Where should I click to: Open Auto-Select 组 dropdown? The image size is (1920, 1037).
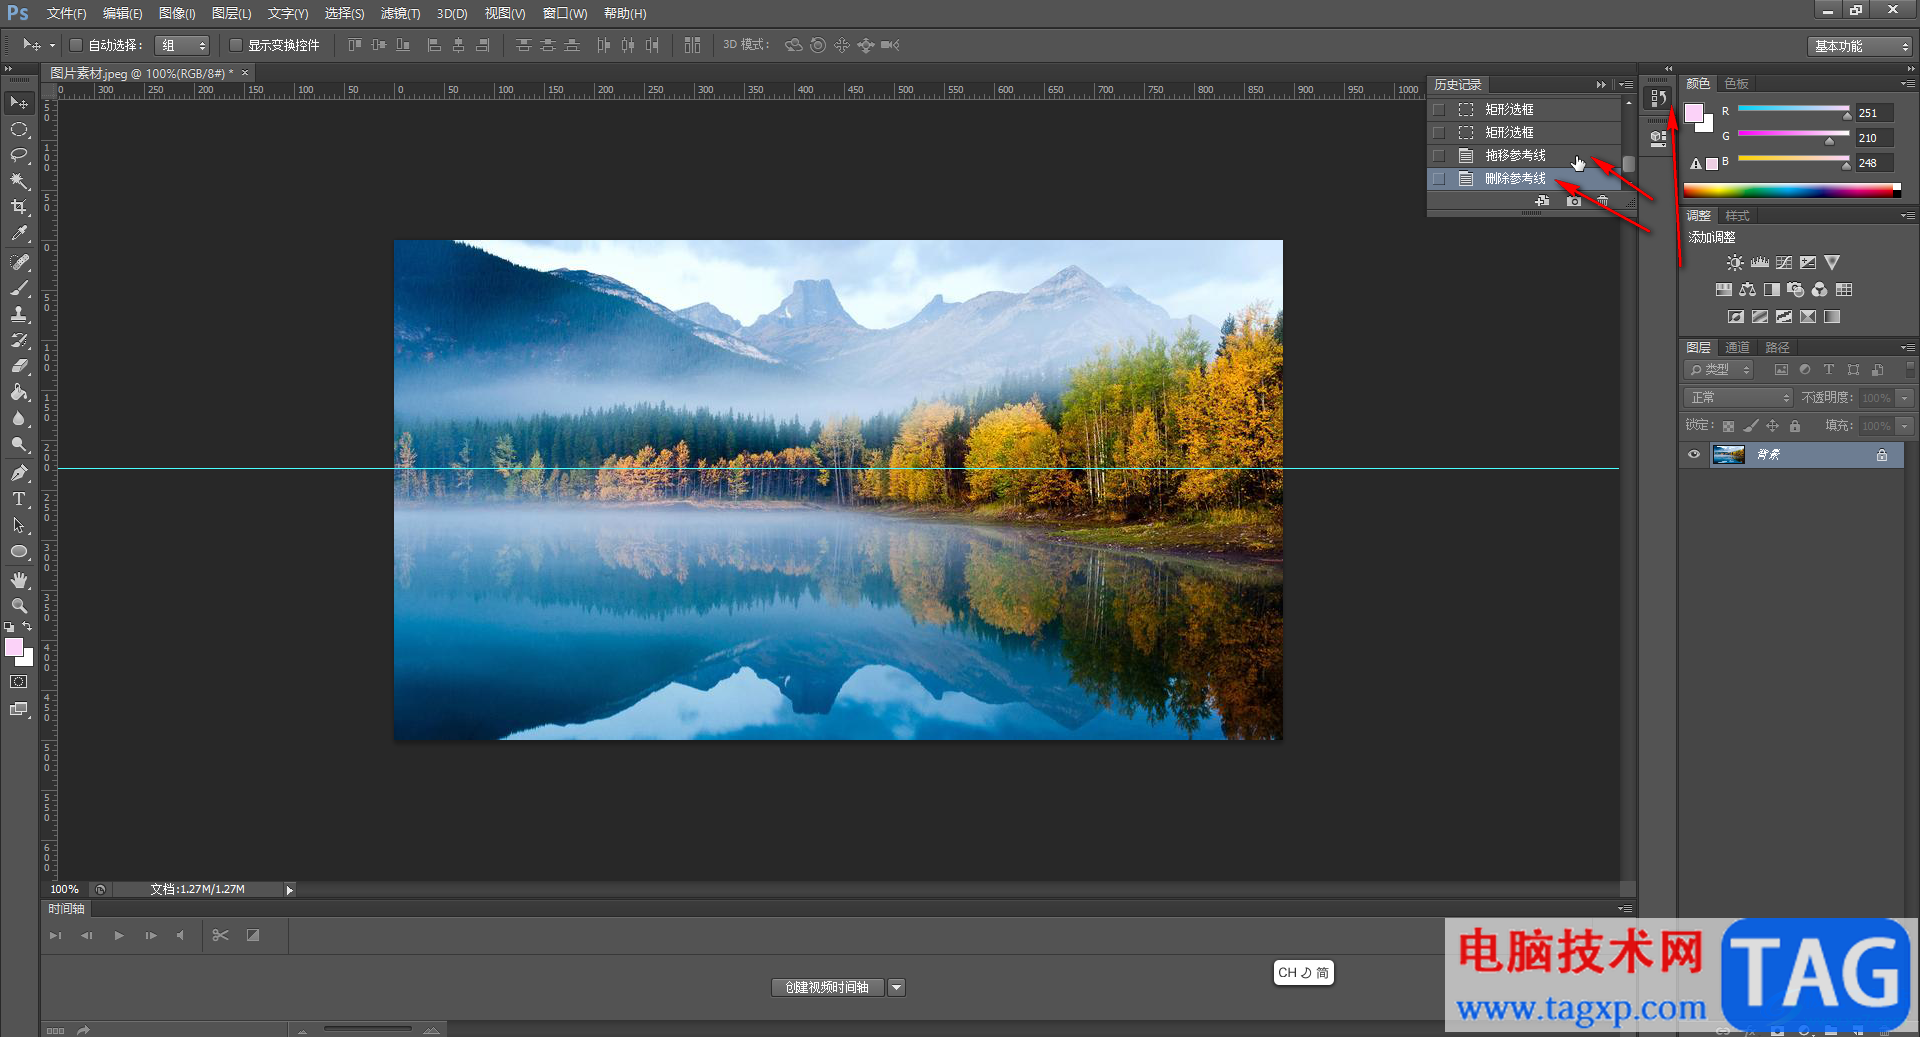click(x=182, y=45)
